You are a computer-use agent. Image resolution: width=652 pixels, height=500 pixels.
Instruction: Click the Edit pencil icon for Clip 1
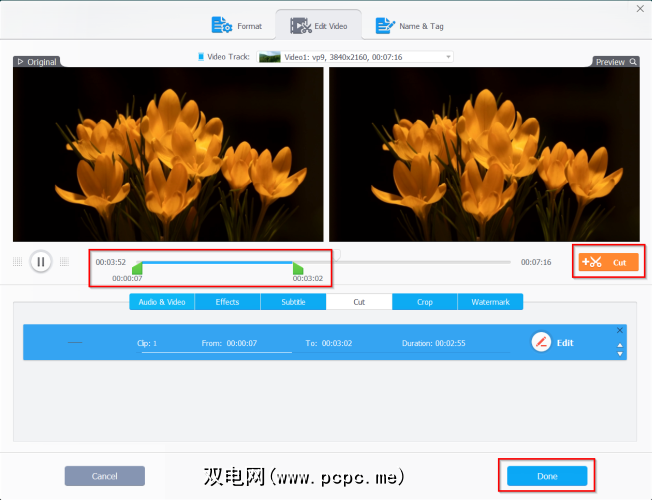(x=541, y=342)
